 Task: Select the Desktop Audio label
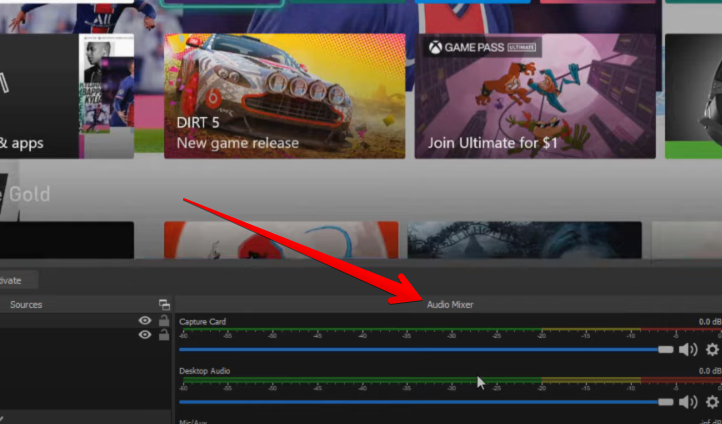(204, 371)
